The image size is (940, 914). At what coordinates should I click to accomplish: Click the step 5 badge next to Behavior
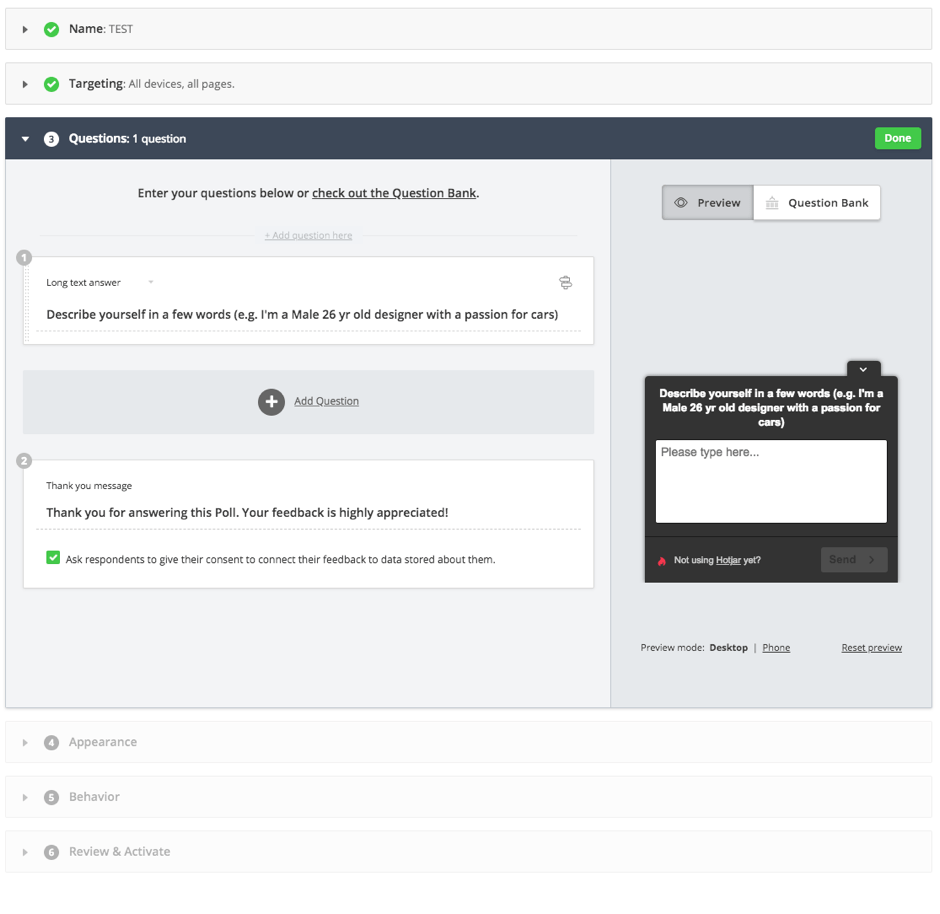[x=52, y=797]
